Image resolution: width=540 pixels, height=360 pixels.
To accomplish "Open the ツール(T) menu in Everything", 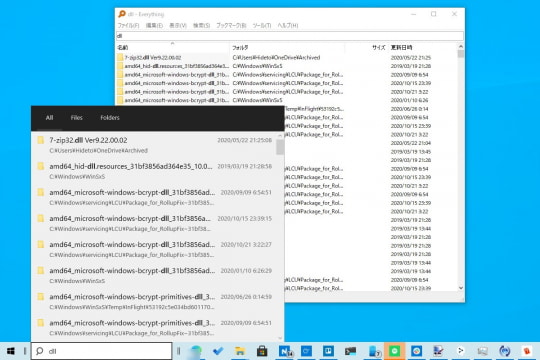I will click(262, 25).
